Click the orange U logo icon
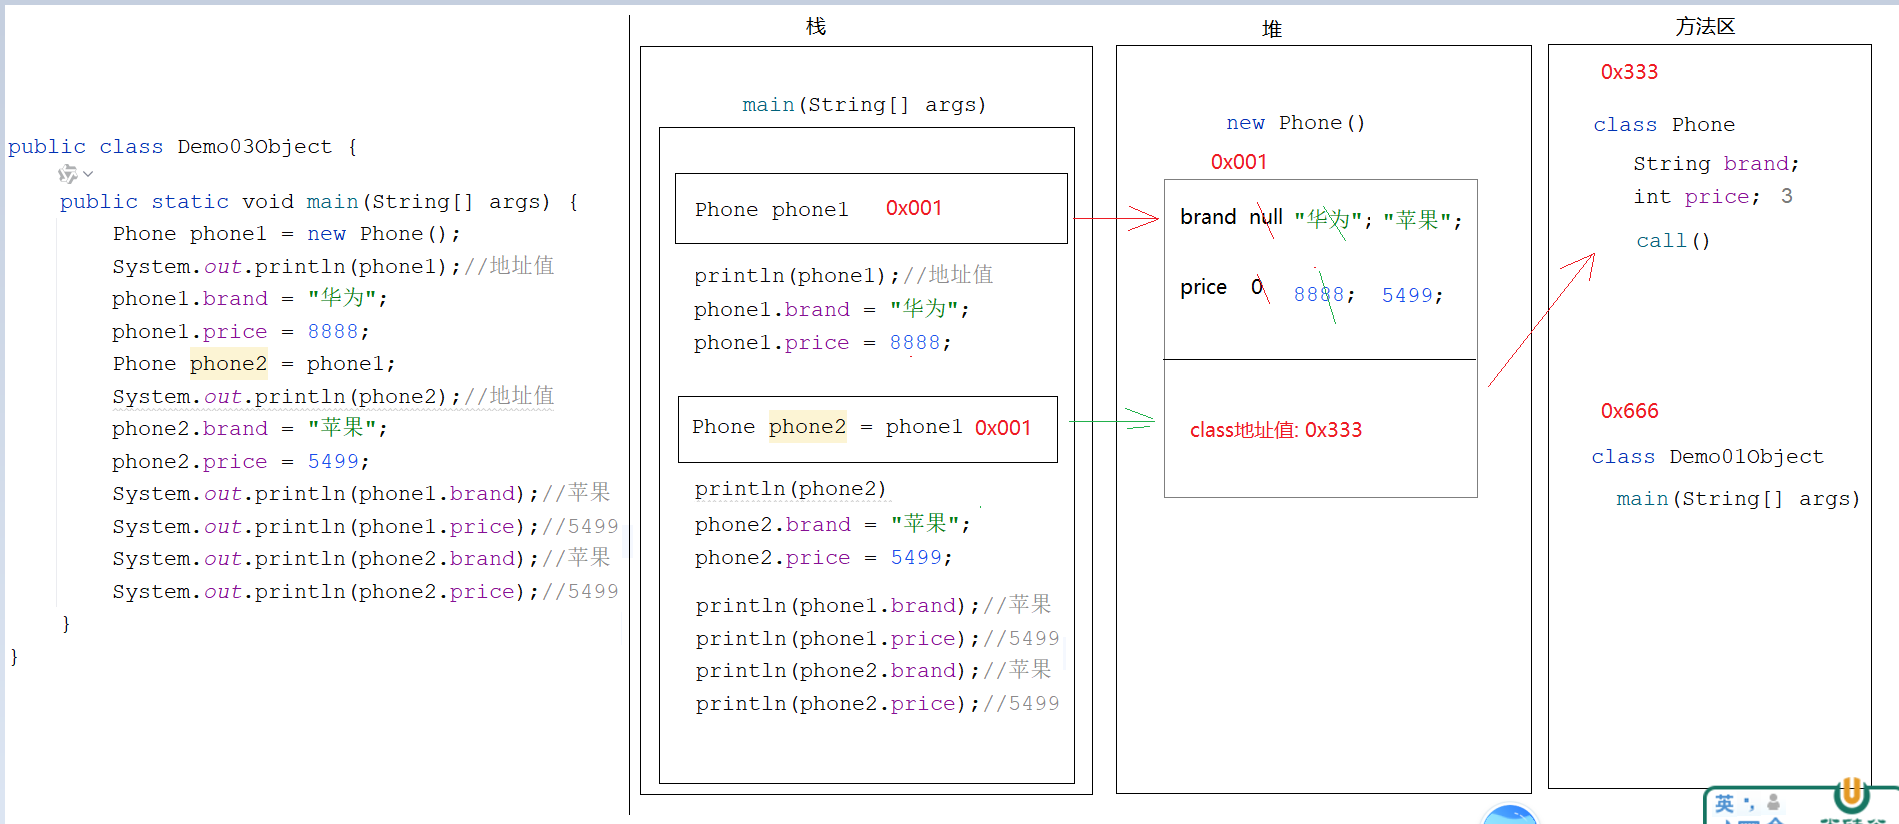Viewport: 1899px width, 824px height. pos(1851,796)
